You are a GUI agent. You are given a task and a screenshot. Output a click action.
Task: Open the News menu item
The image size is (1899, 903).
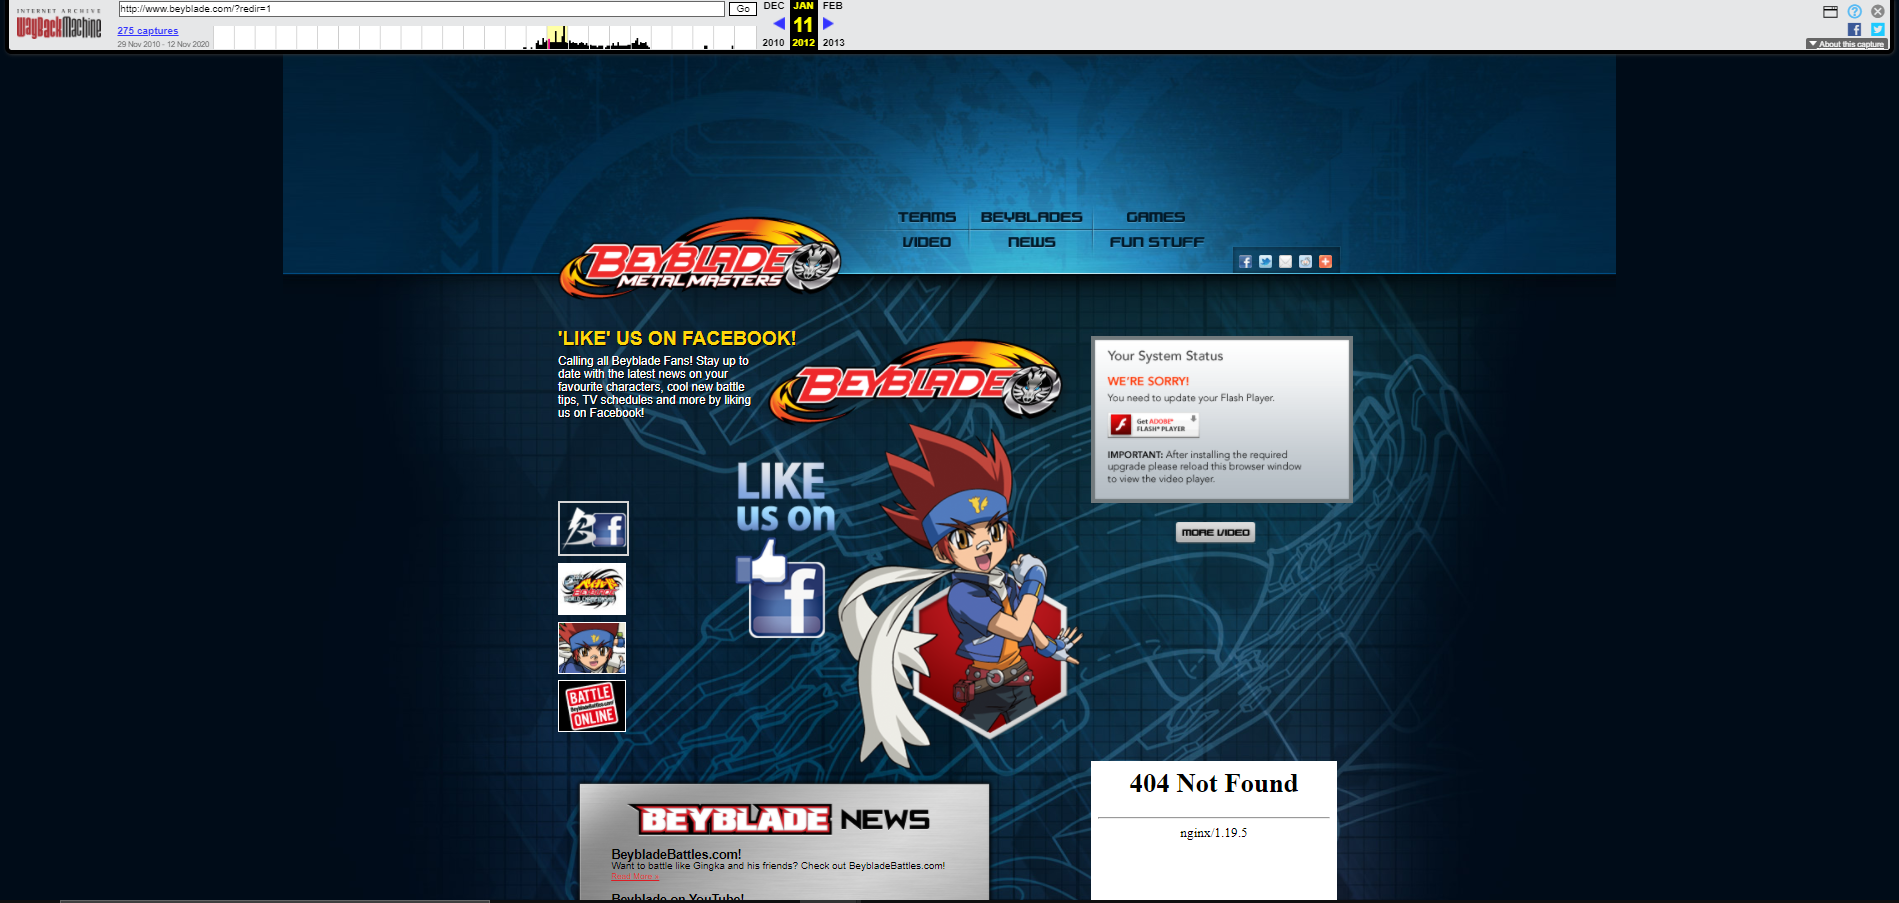pyautogui.click(x=1031, y=242)
